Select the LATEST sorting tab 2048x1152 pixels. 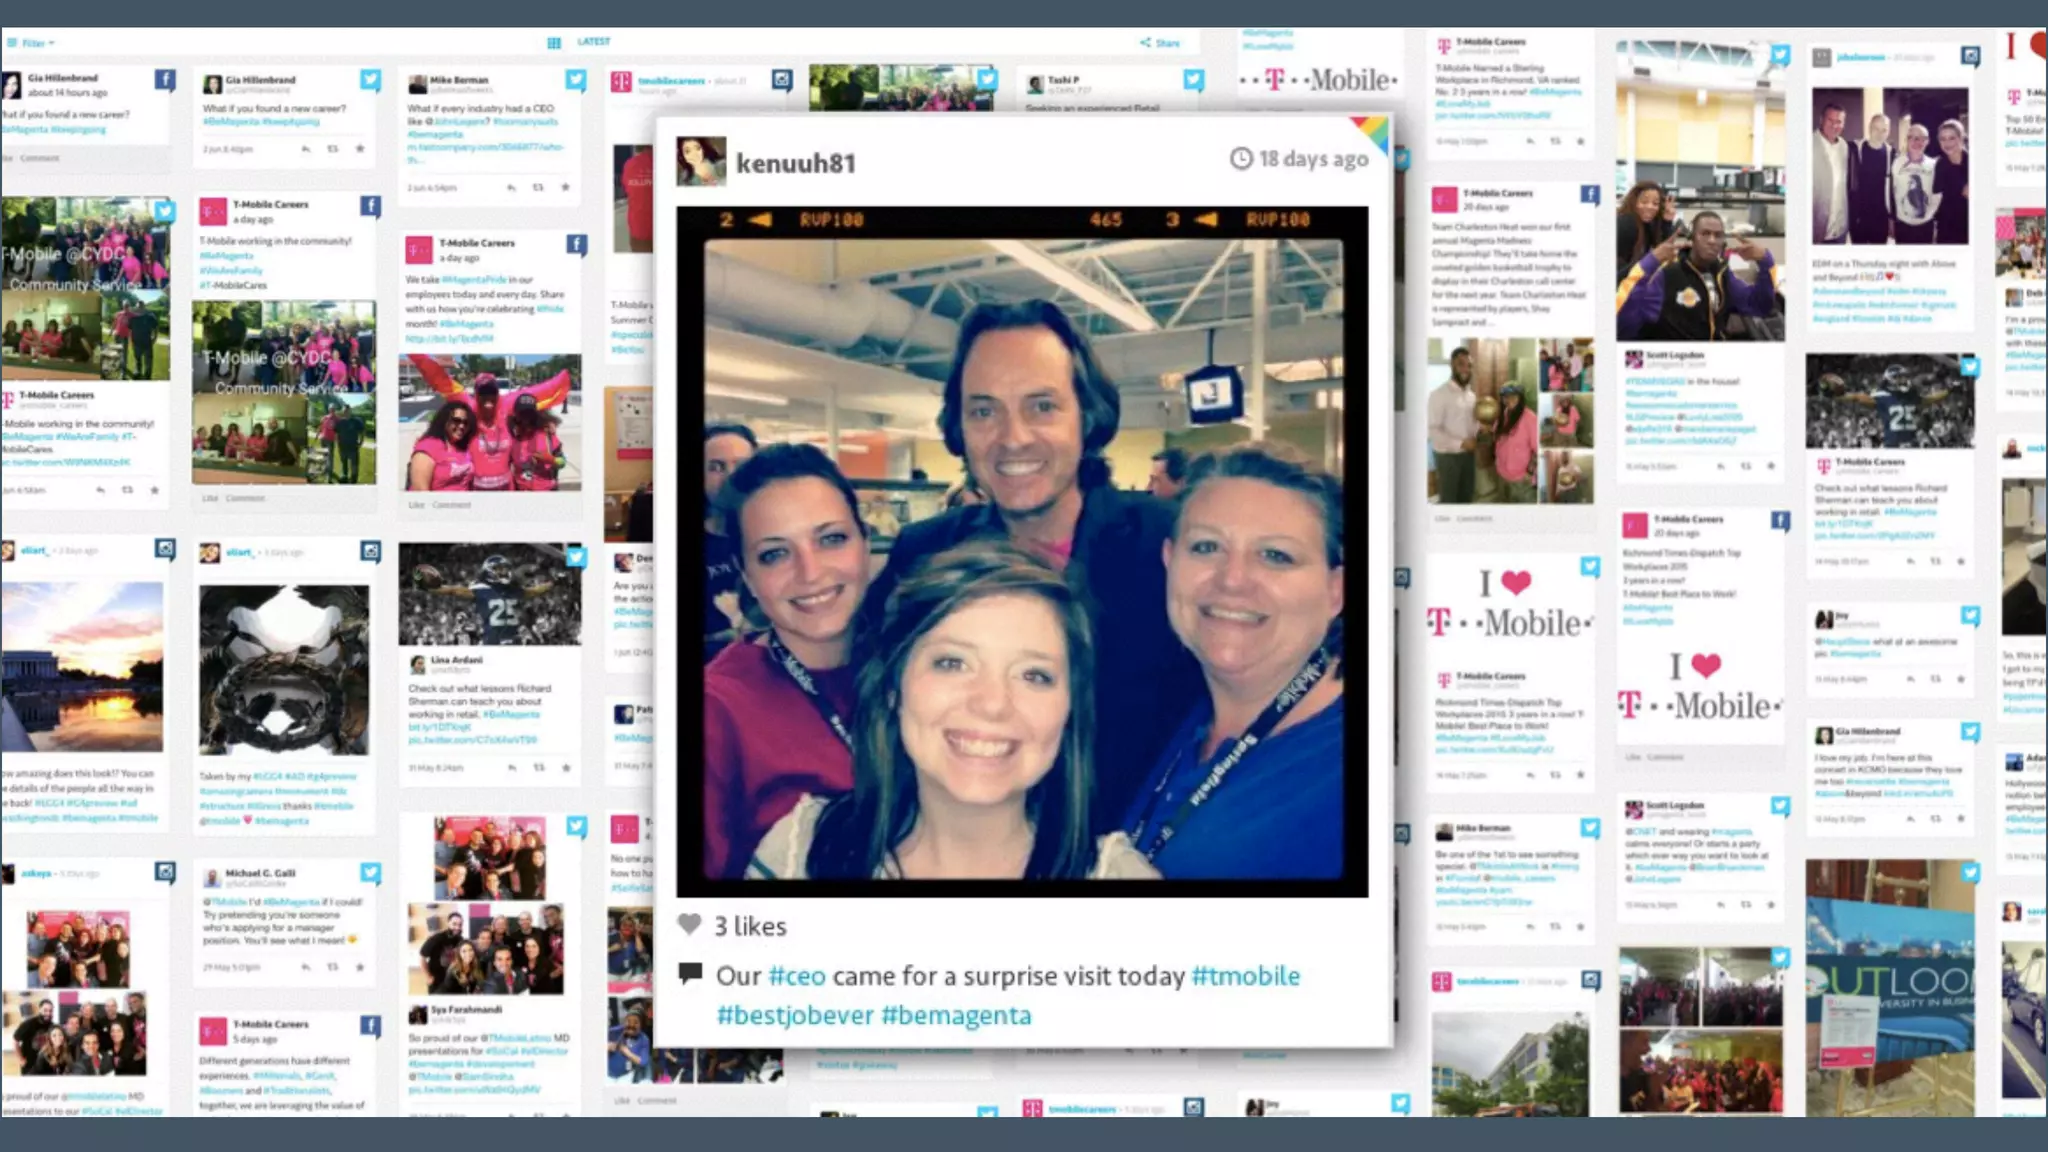(594, 42)
